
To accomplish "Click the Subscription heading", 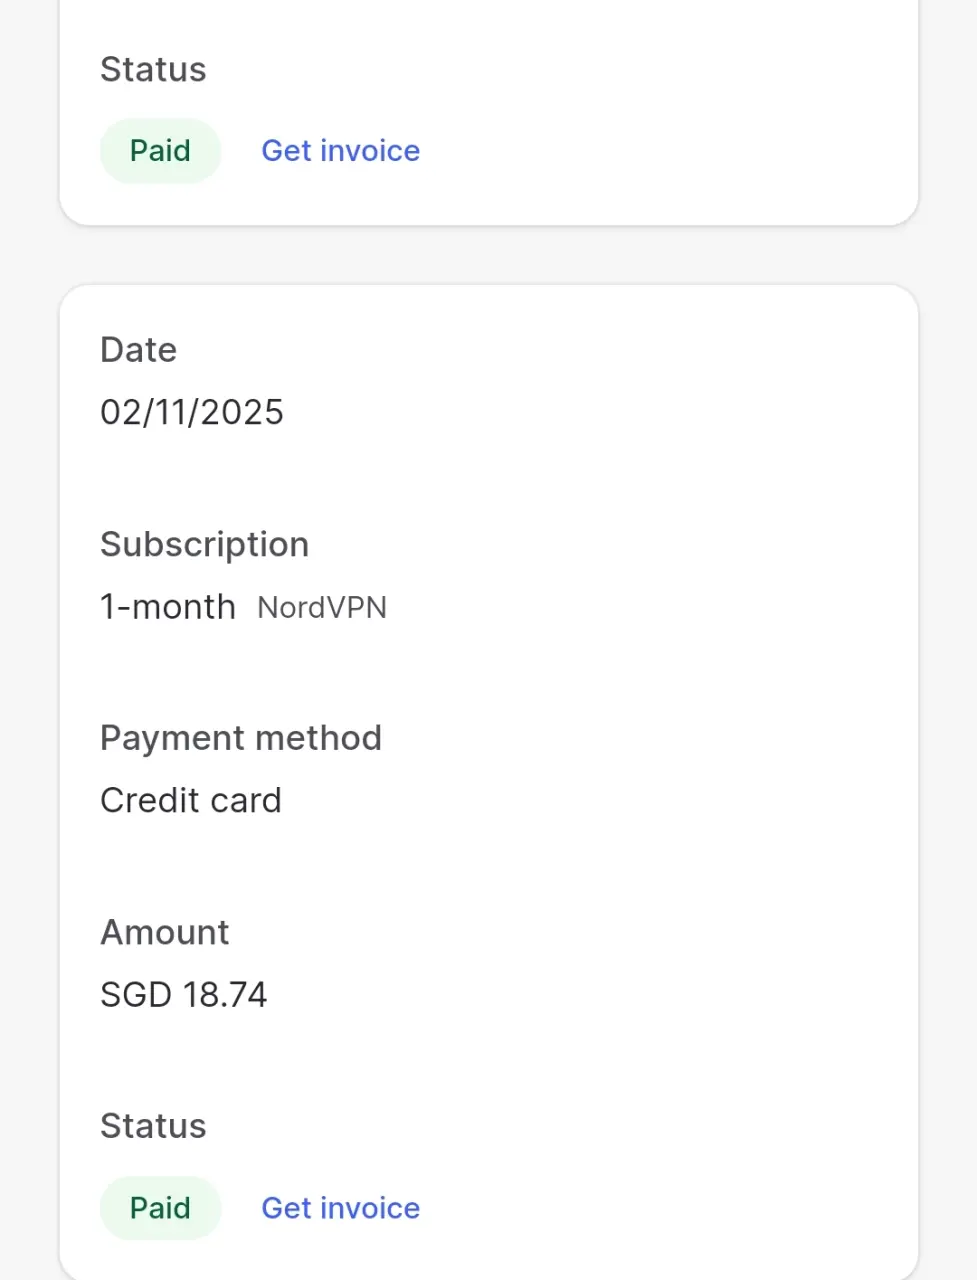I will tap(204, 545).
